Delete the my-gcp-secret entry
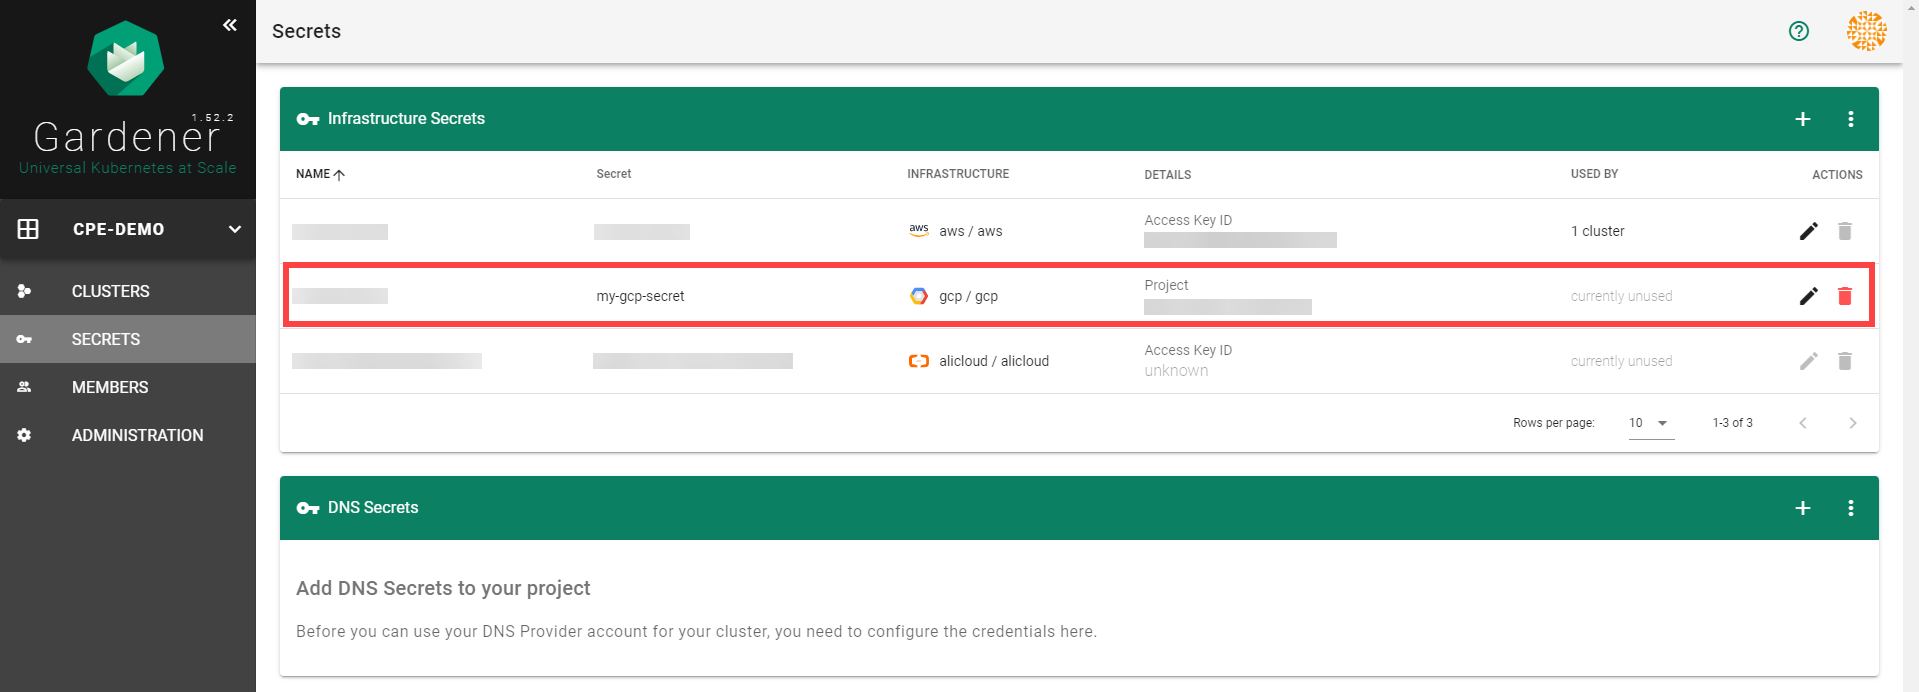This screenshot has height=692, width=1919. 1844,296
